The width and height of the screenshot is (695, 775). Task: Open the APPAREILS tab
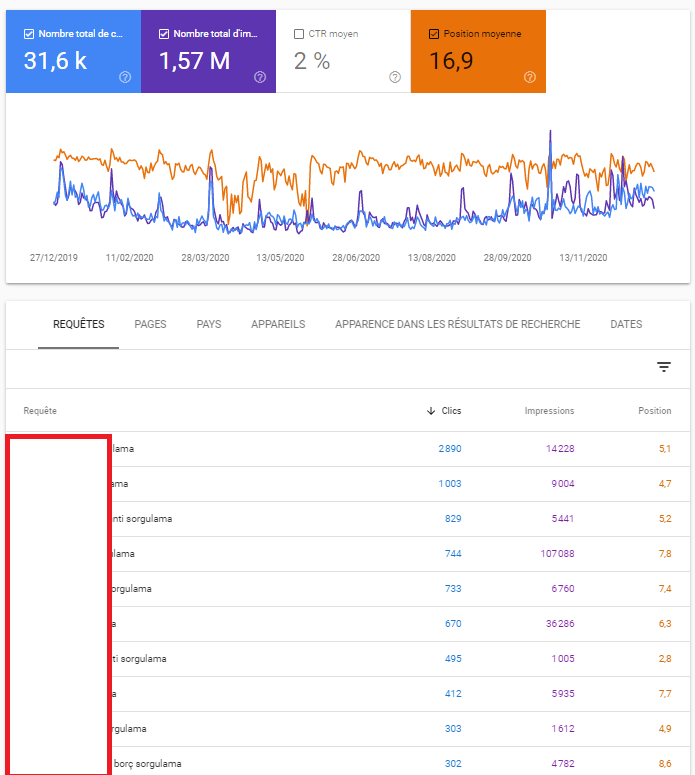click(x=278, y=324)
